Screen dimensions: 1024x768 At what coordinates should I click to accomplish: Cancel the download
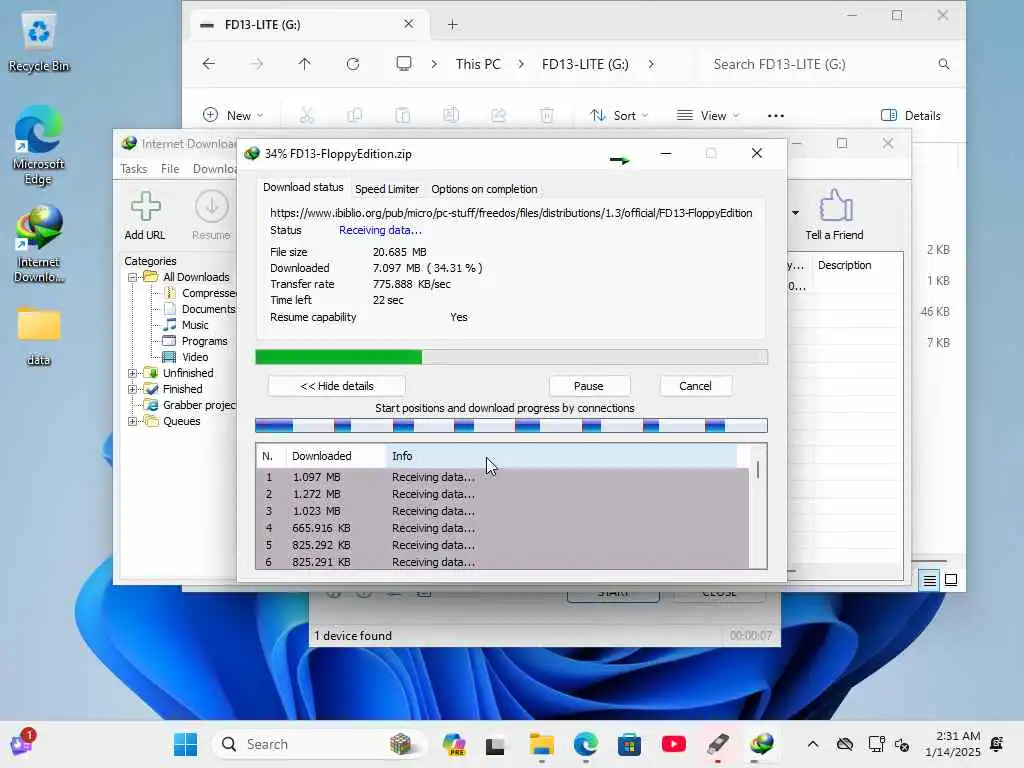tap(695, 386)
